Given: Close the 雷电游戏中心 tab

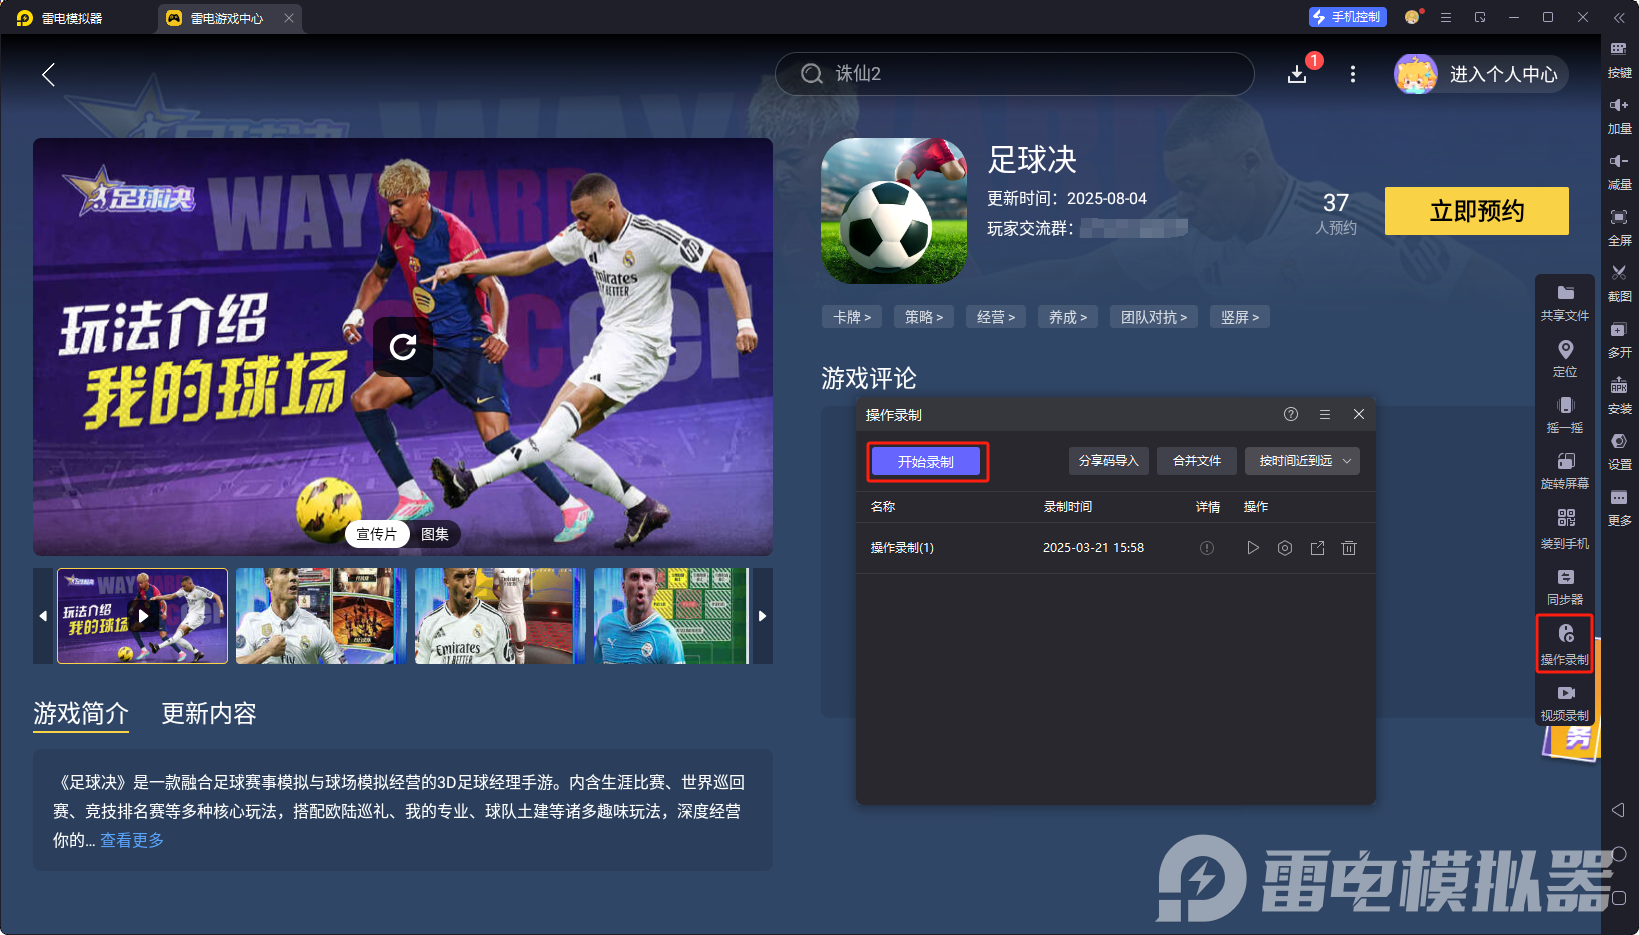Looking at the screenshot, I should [x=289, y=18].
